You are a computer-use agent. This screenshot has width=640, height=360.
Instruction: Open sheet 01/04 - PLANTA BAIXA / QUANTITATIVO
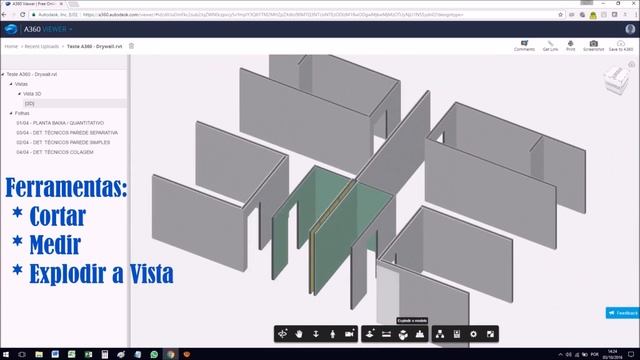(x=60, y=123)
